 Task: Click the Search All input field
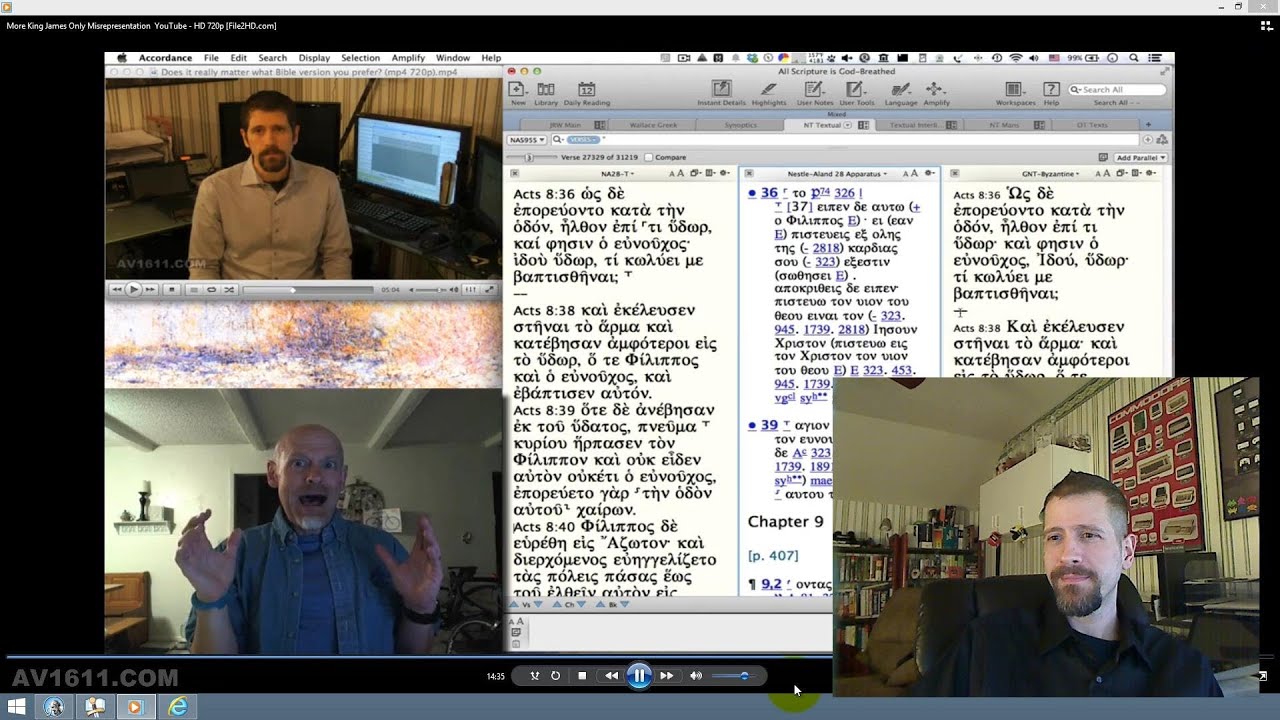coord(1118,90)
